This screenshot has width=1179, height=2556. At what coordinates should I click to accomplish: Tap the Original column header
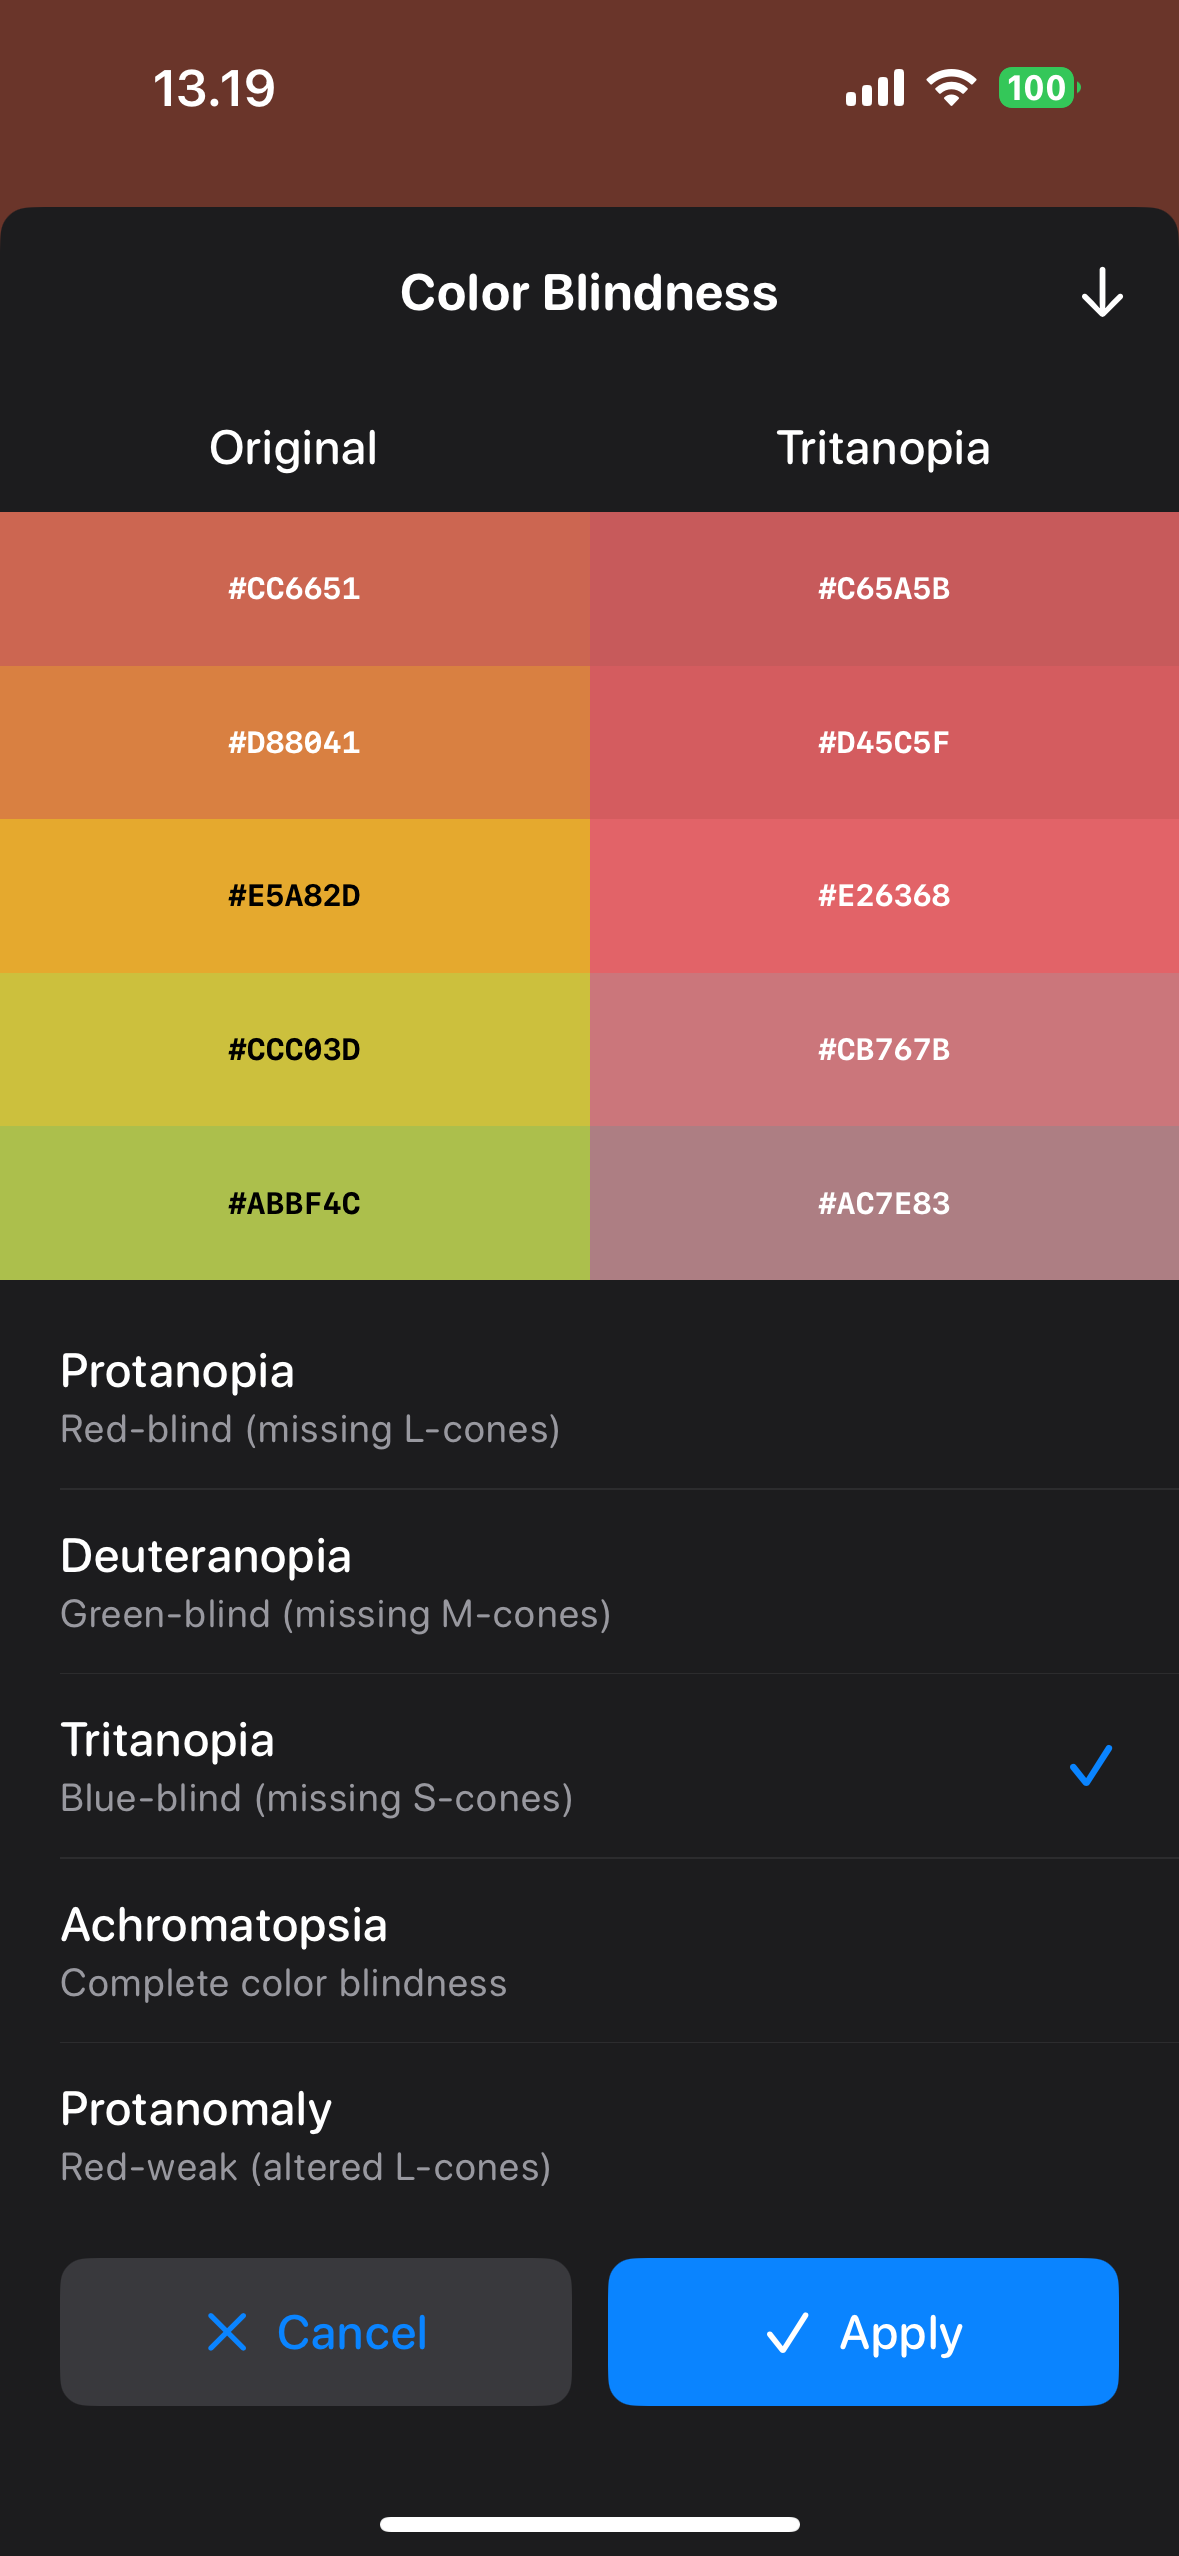coord(293,448)
